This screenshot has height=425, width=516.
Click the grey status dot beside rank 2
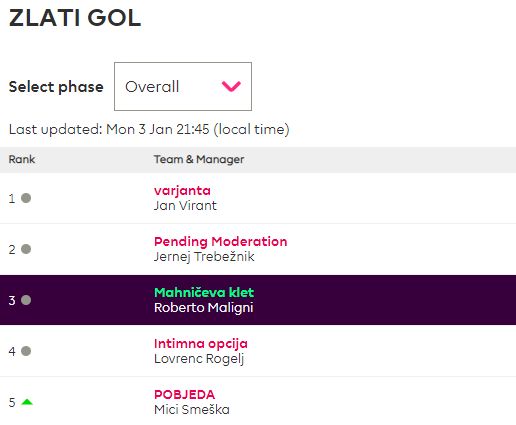(26, 249)
